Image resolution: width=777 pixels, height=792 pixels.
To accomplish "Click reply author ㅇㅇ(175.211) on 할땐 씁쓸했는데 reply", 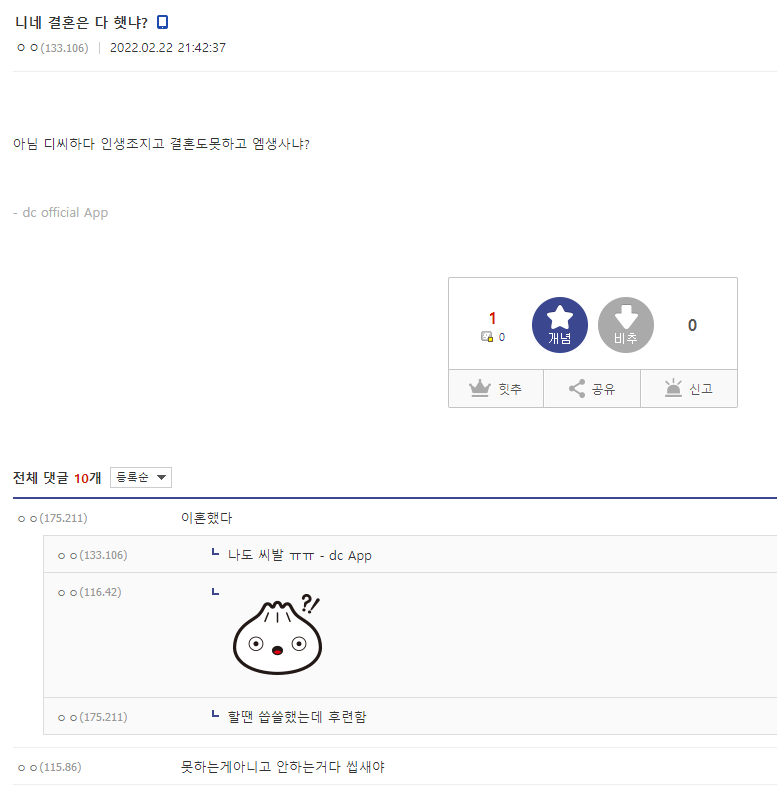I will point(92,717).
